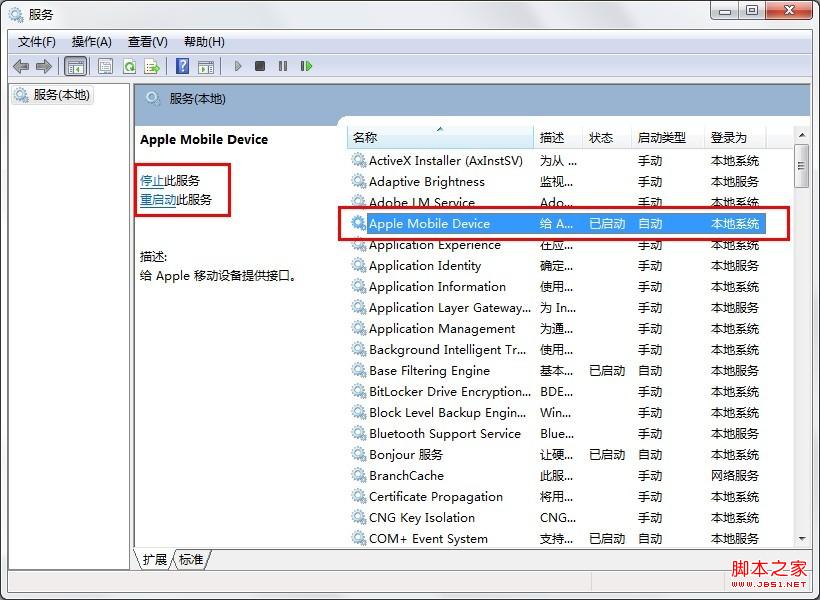The width and height of the screenshot is (820, 600).
Task: Click gear icon of ActiveX Installer service
Action: tap(359, 160)
